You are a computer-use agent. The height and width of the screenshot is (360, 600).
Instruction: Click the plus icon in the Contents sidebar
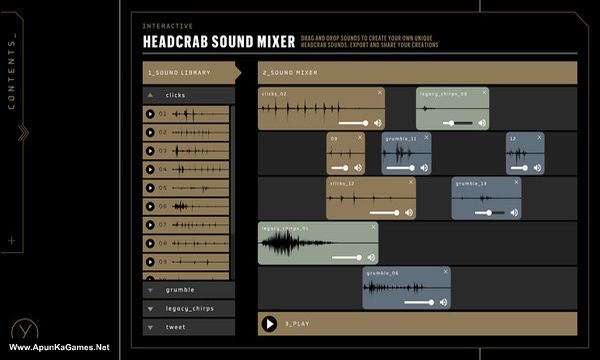[x=12, y=241]
